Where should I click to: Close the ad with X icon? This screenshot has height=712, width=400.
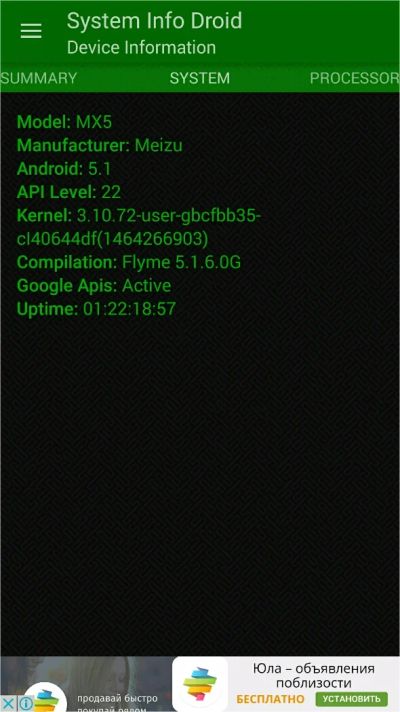[8, 703]
